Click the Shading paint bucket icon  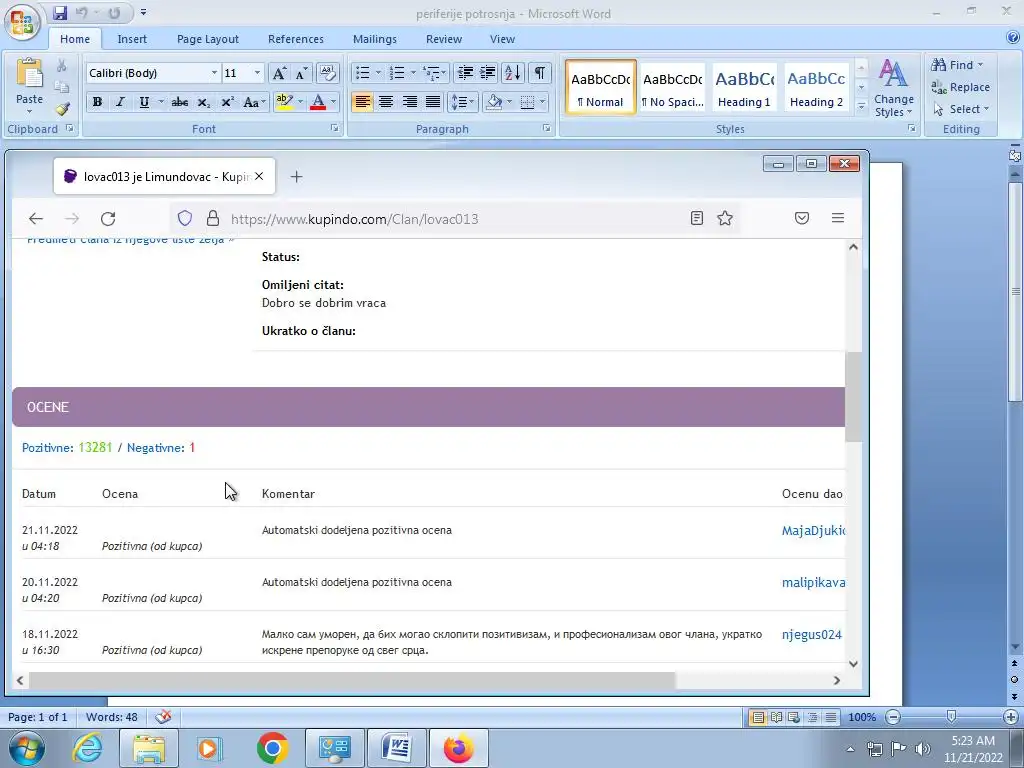tap(494, 102)
